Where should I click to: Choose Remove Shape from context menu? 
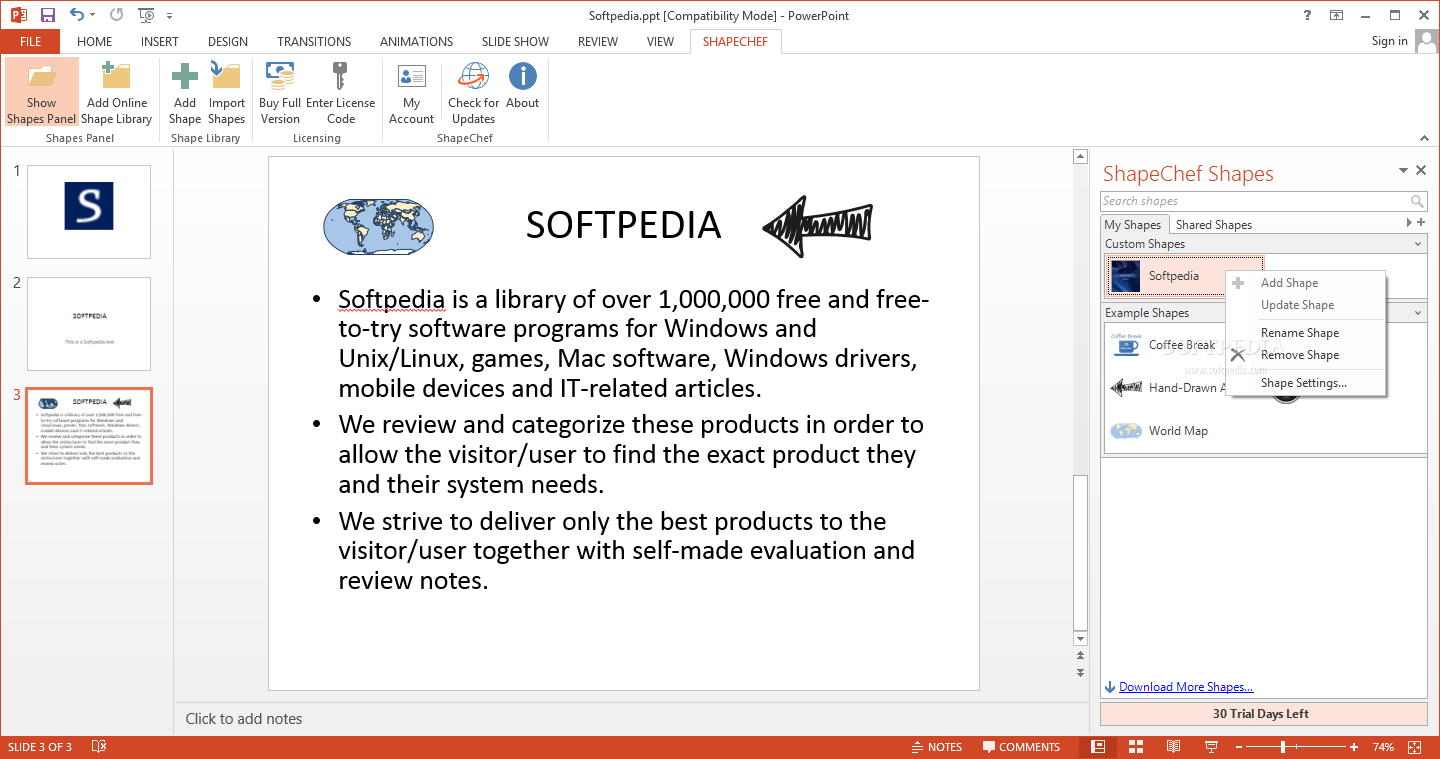1299,355
